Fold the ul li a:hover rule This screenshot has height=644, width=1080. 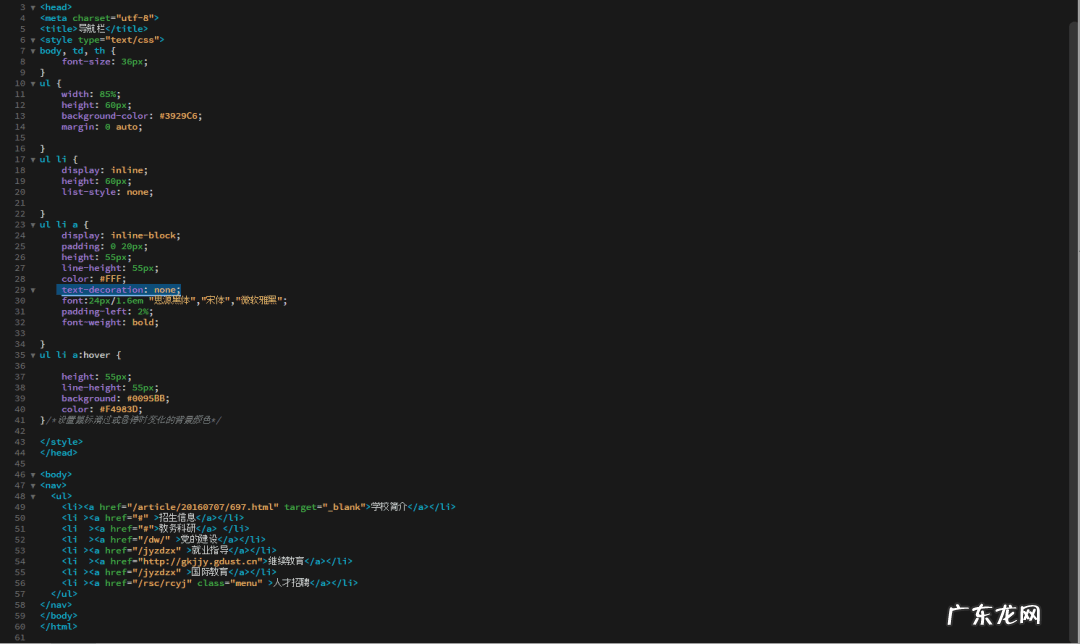[x=32, y=355]
